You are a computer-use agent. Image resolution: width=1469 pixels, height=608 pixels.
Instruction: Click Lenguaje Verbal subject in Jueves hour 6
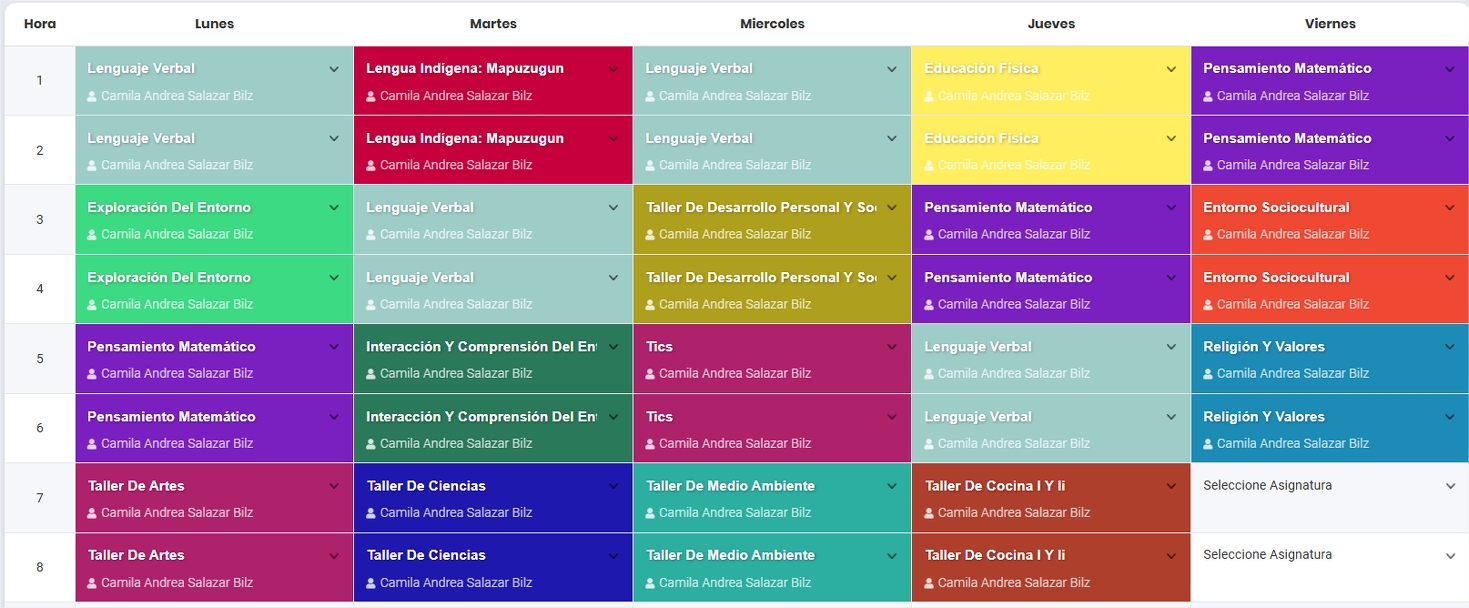[x=978, y=417]
